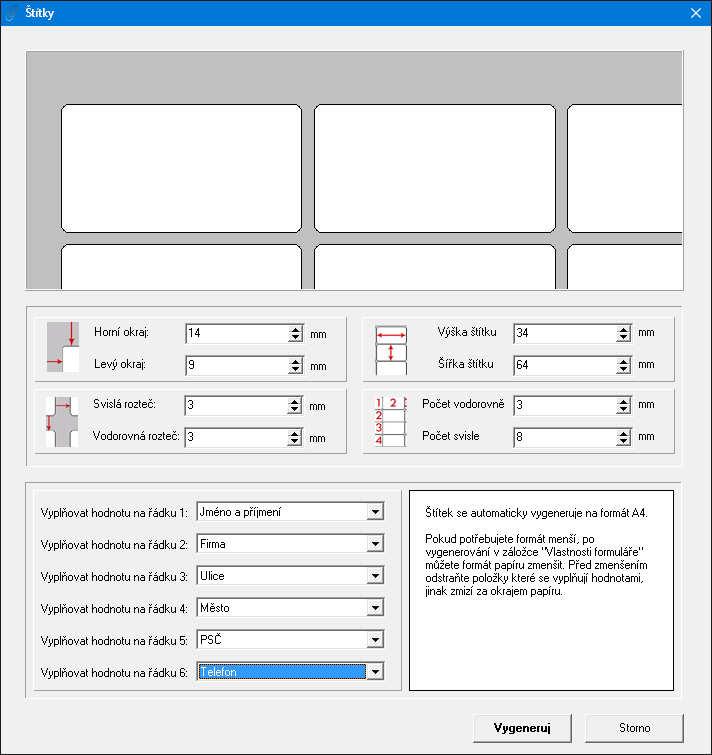Viewport: 712px width, 755px height.
Task: Click into the Šířka štítku field with 64
Action: pyautogui.click(x=566, y=365)
